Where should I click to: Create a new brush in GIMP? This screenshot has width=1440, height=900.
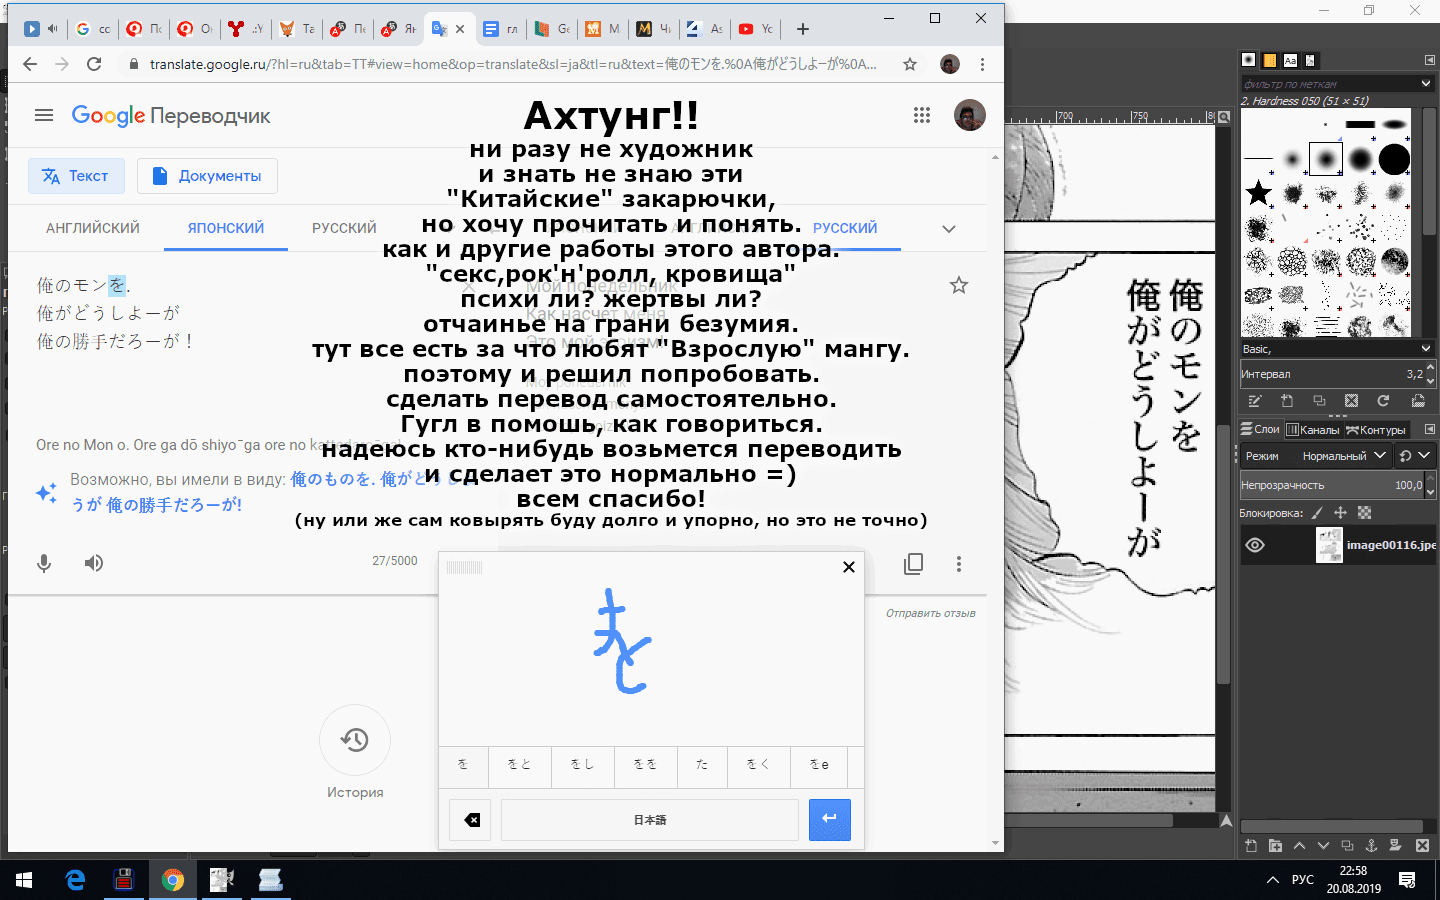(1287, 401)
